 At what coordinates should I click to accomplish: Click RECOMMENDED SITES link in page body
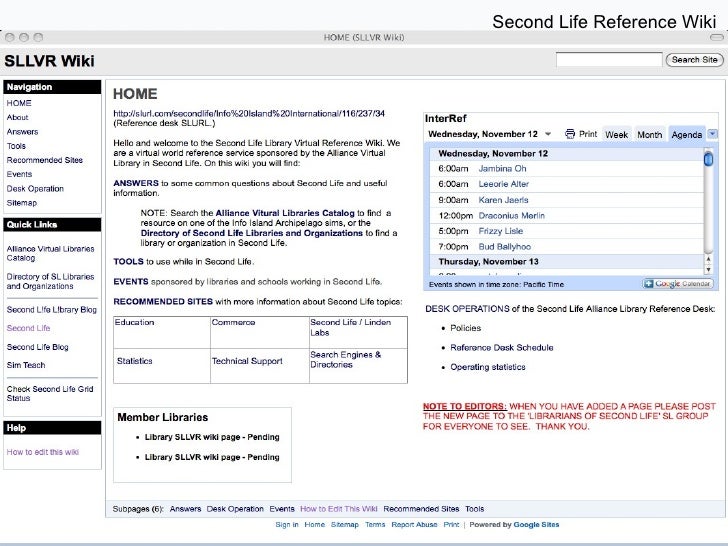click(x=162, y=301)
